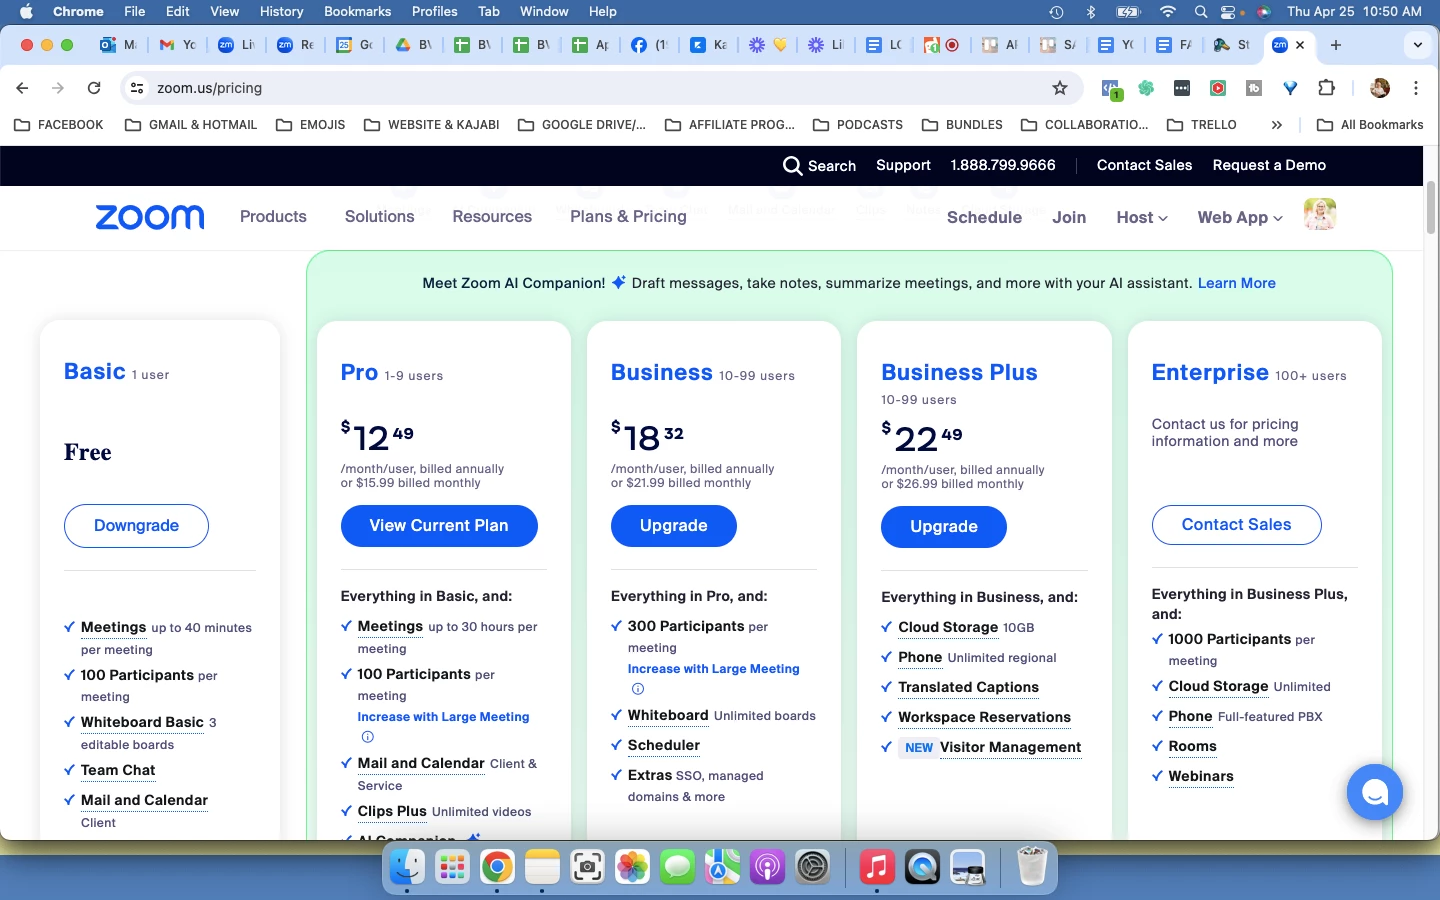
Task: Click Upgrade on the Business Plus plan
Action: coord(944,527)
